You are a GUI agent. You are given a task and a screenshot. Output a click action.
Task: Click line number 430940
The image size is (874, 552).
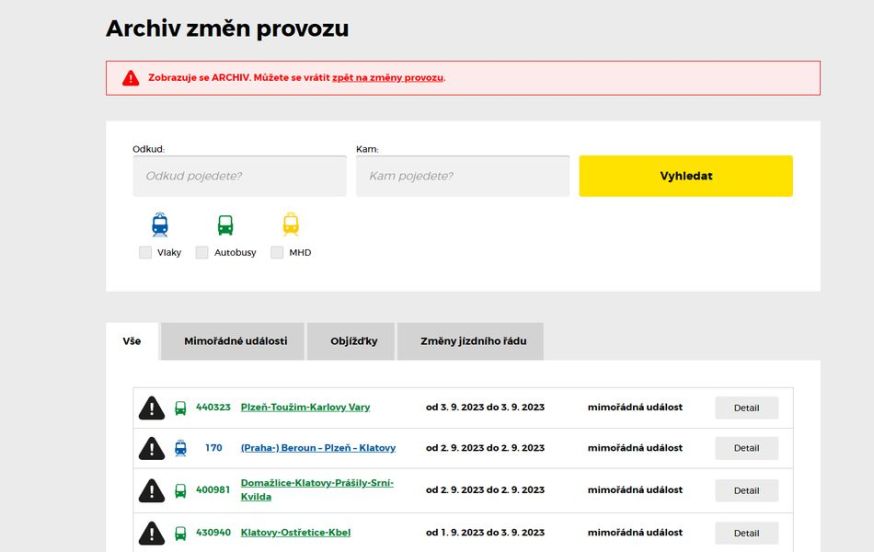213,532
